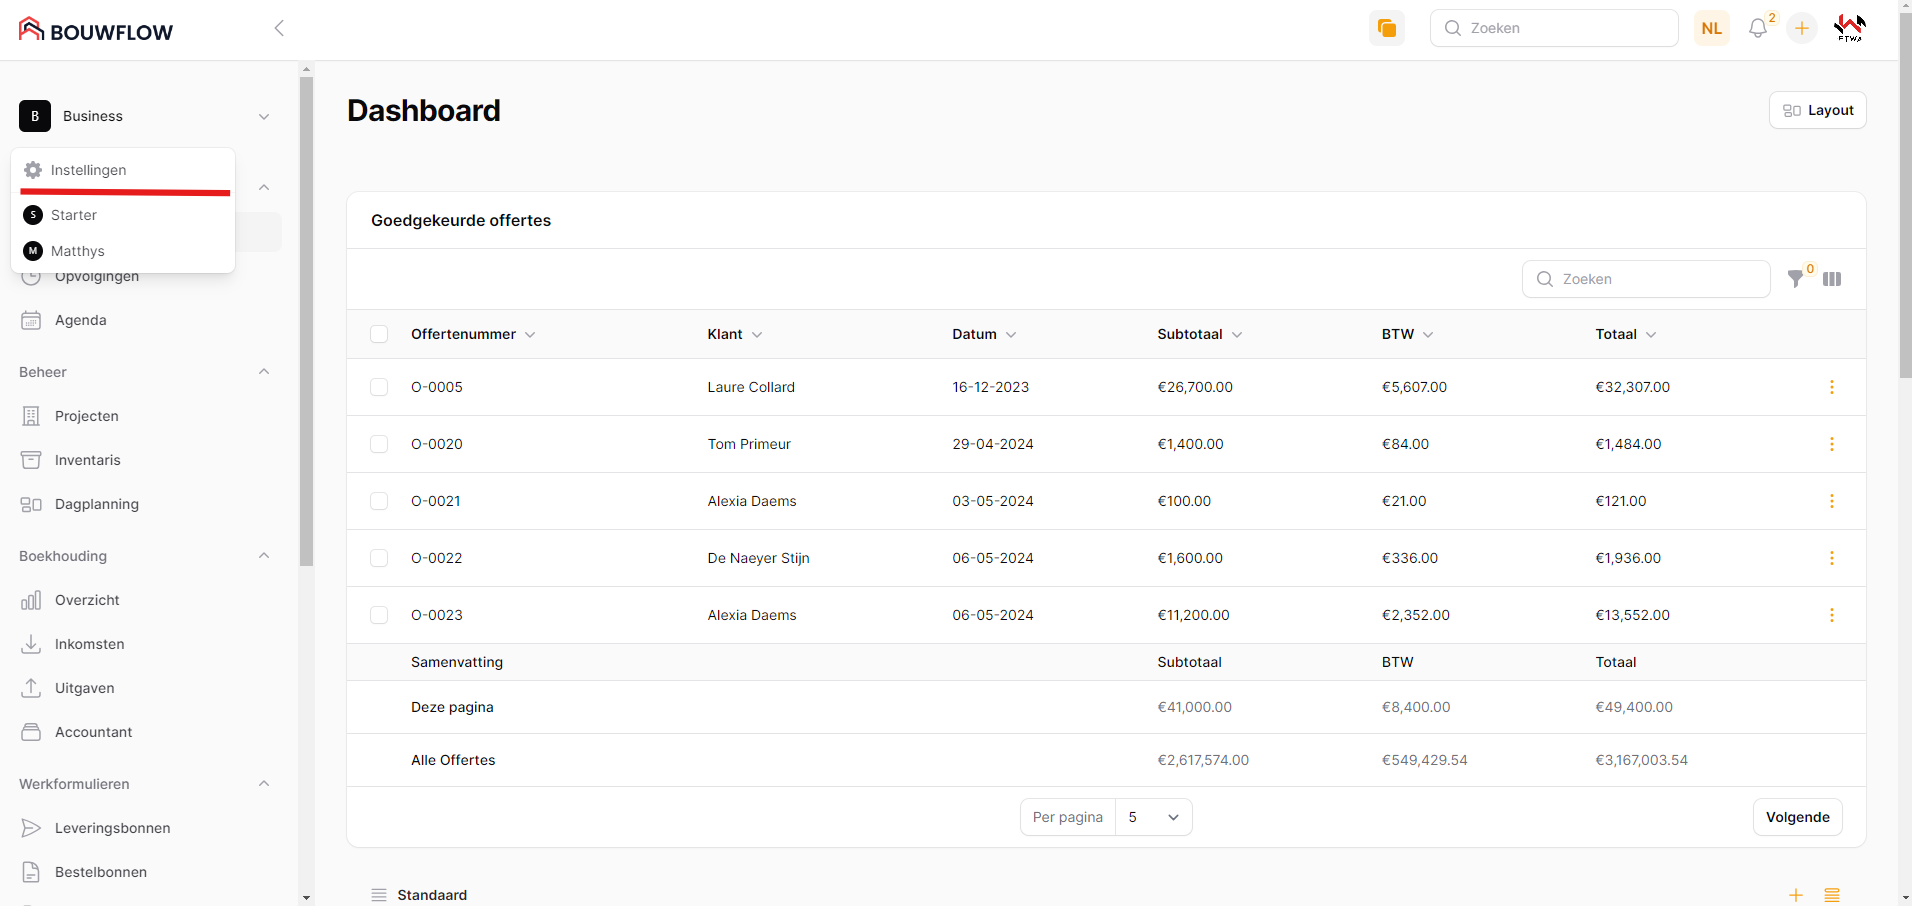Image resolution: width=1912 pixels, height=906 pixels.
Task: Open row actions menu for O-0022
Action: [1831, 558]
